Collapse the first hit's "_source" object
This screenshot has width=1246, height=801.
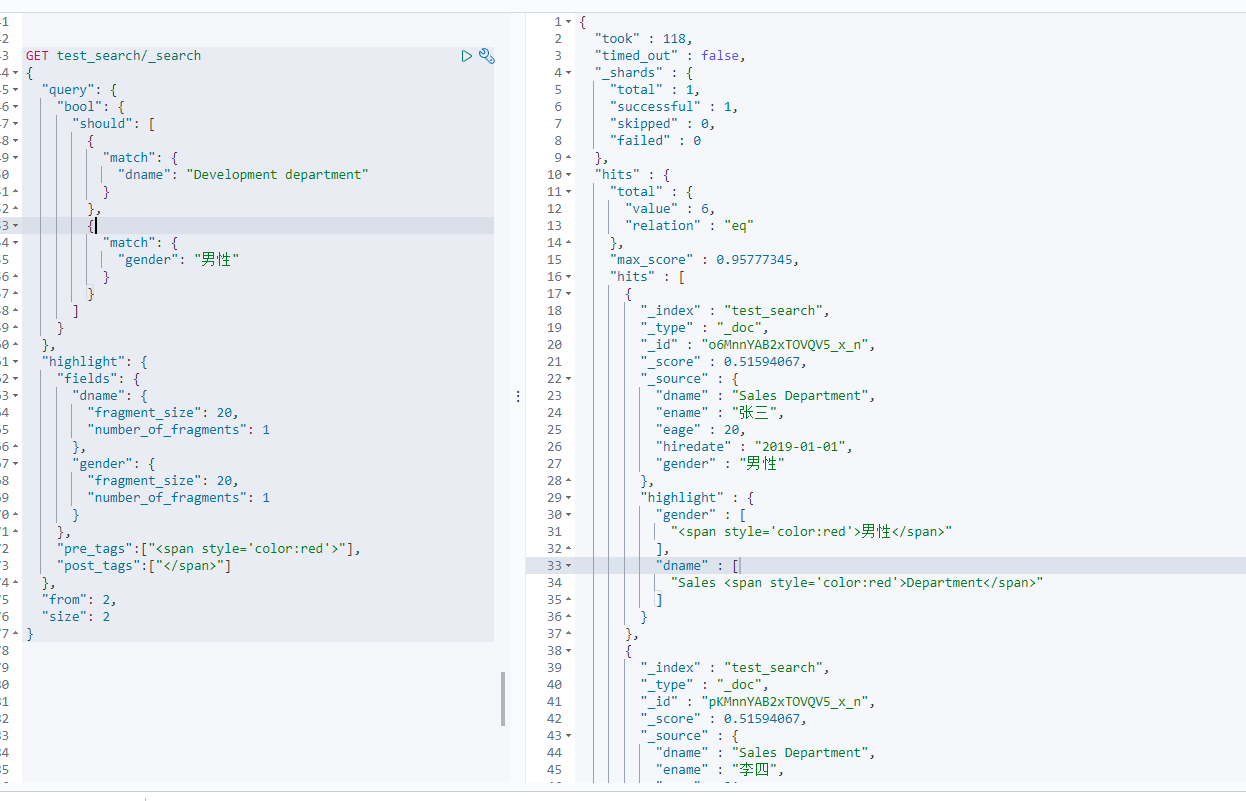click(569, 378)
